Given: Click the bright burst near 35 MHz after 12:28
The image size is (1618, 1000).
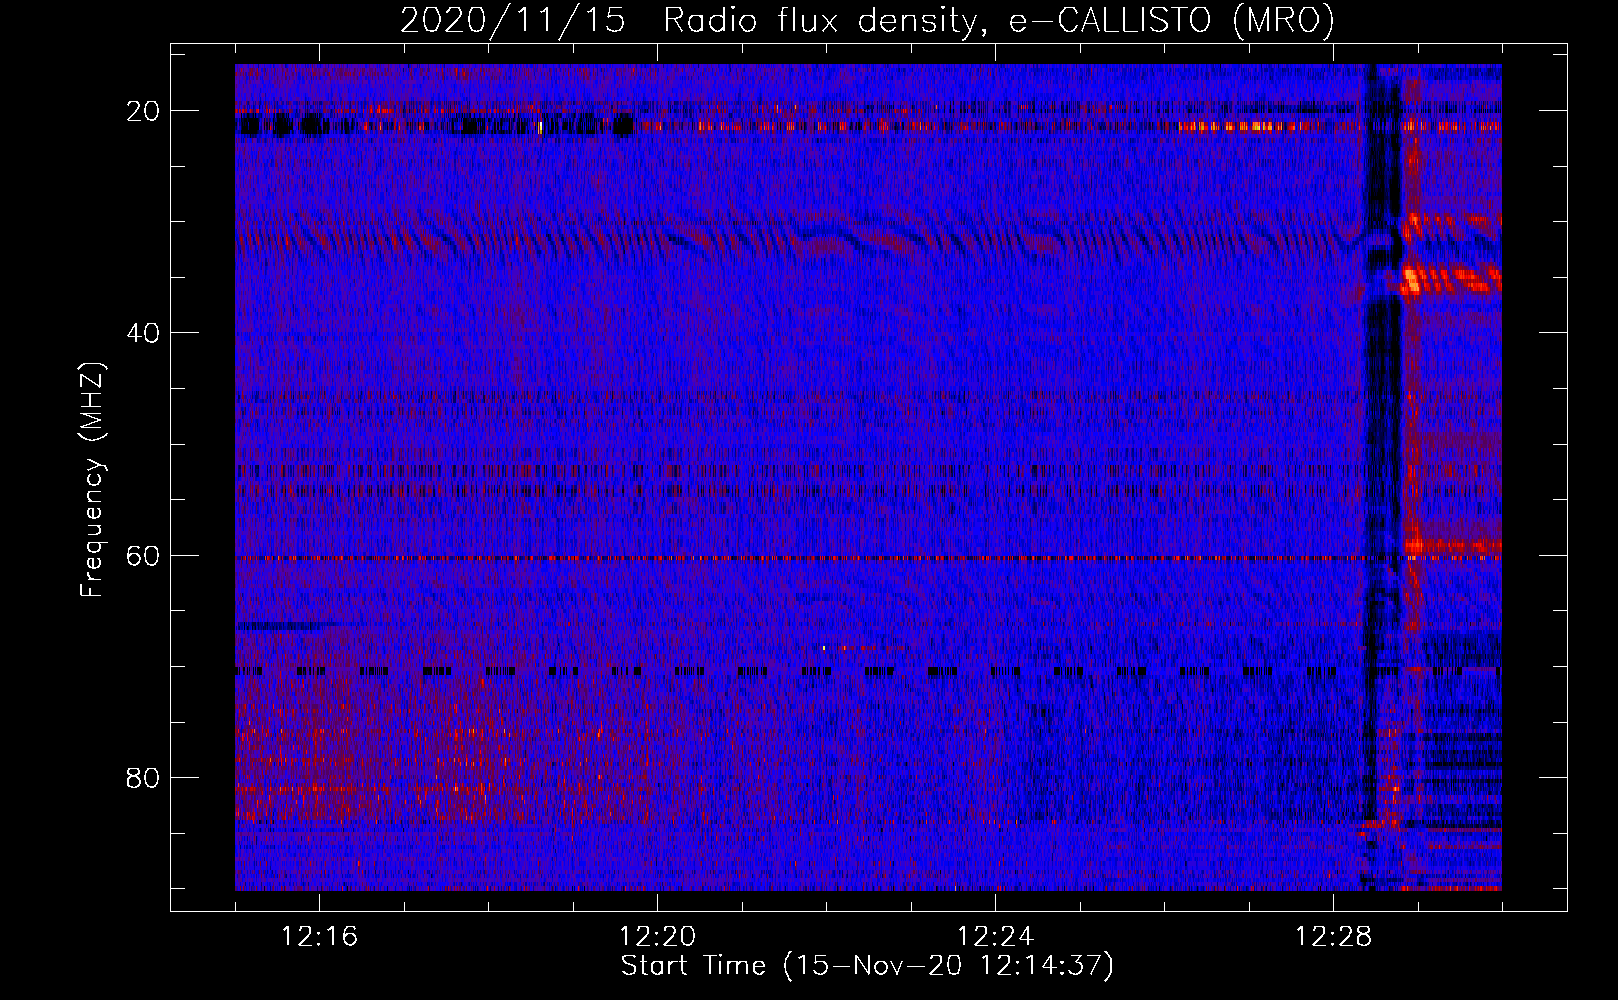Looking at the screenshot, I should click(1450, 278).
